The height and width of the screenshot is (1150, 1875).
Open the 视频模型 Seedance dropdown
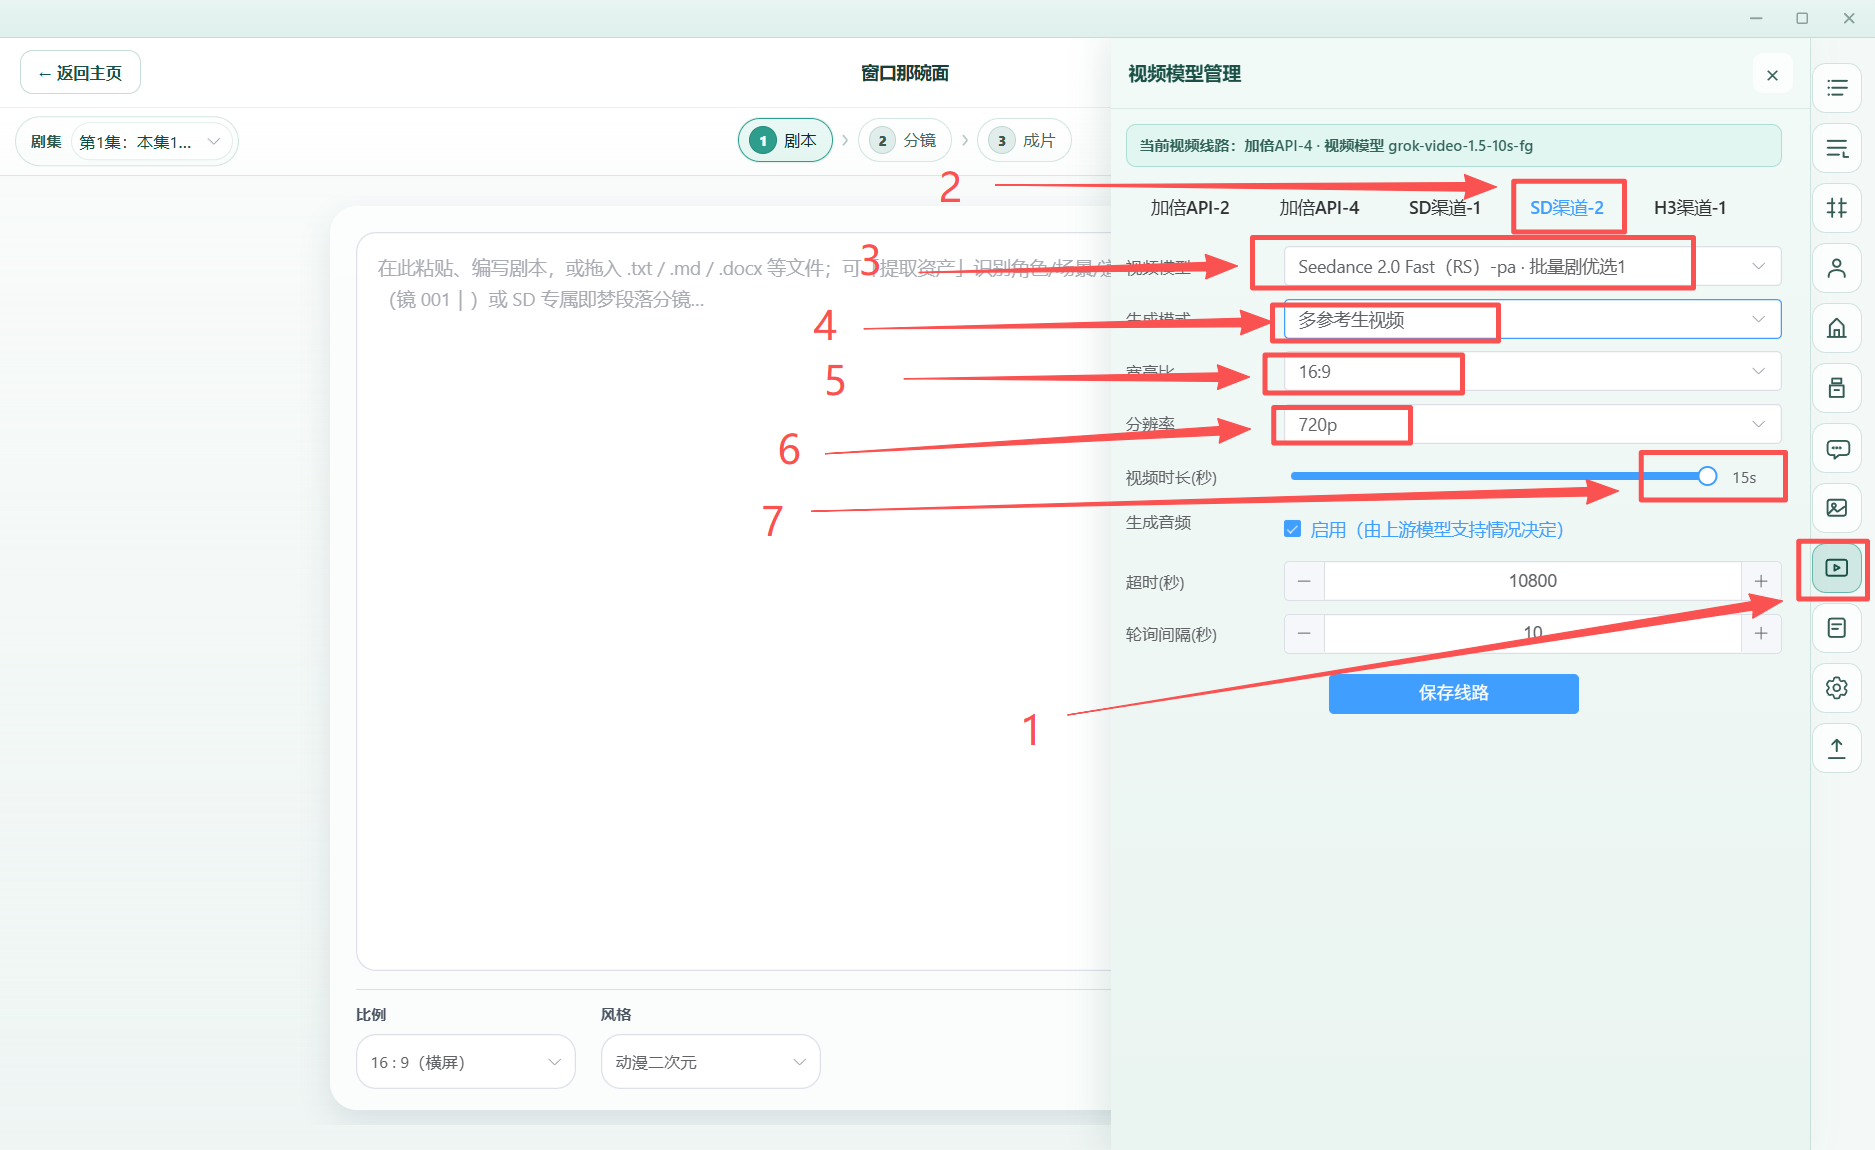coord(1532,267)
